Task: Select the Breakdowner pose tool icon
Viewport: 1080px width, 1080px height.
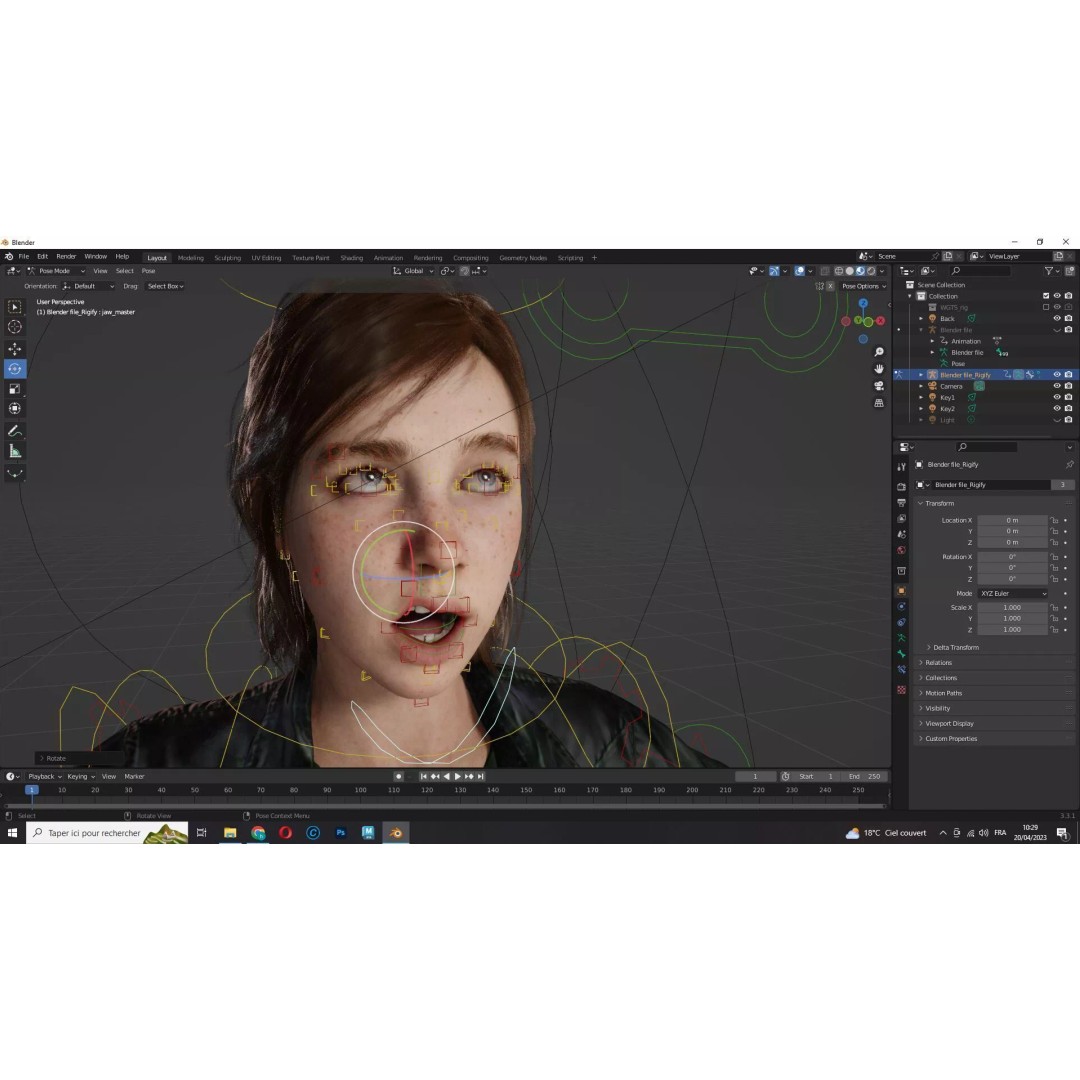Action: coord(14,473)
